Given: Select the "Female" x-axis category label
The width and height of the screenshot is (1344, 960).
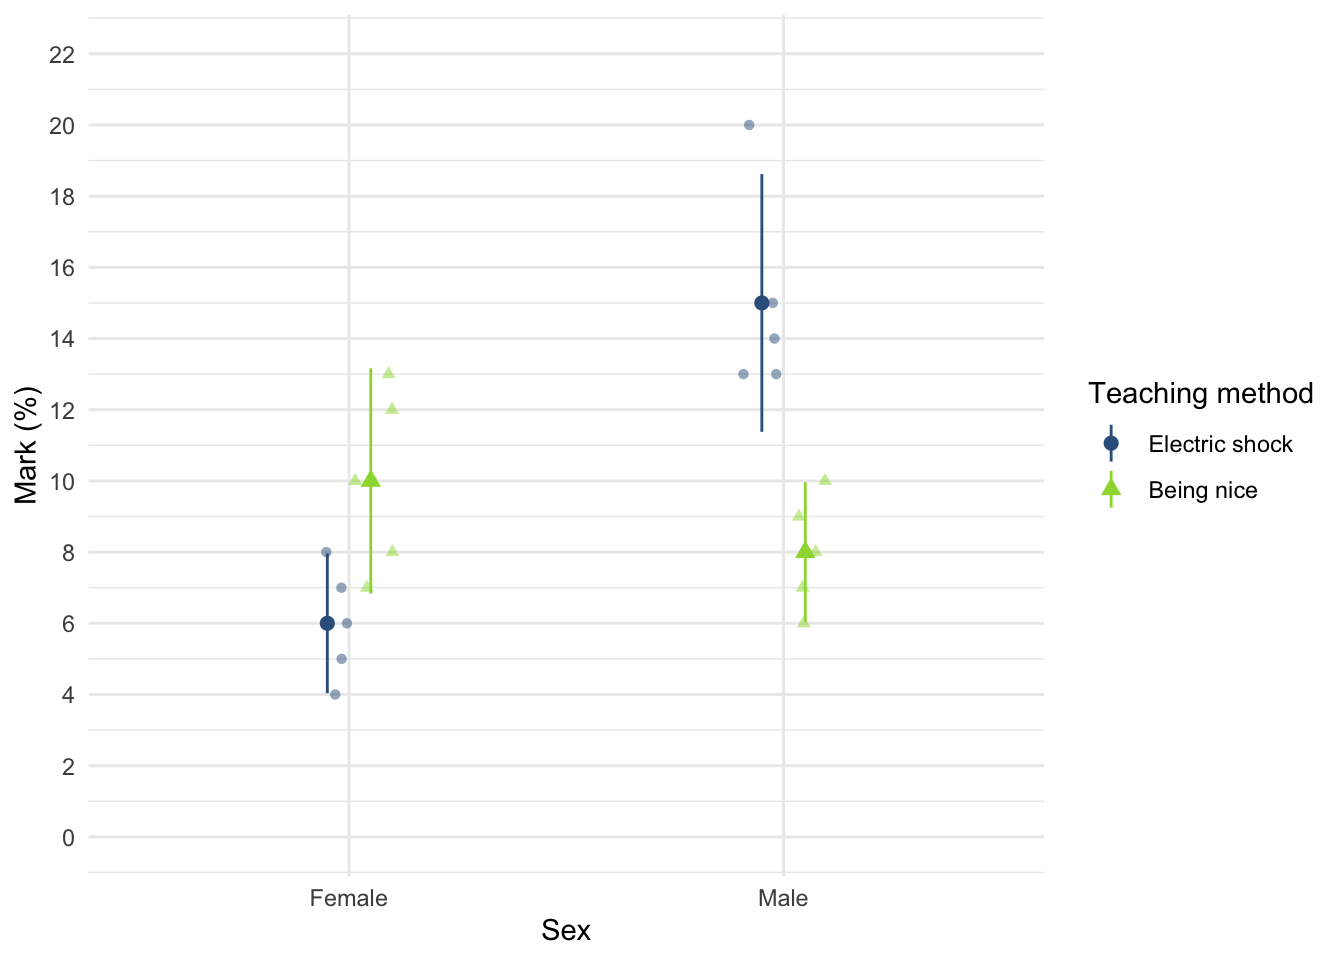Looking at the screenshot, I should point(348,898).
